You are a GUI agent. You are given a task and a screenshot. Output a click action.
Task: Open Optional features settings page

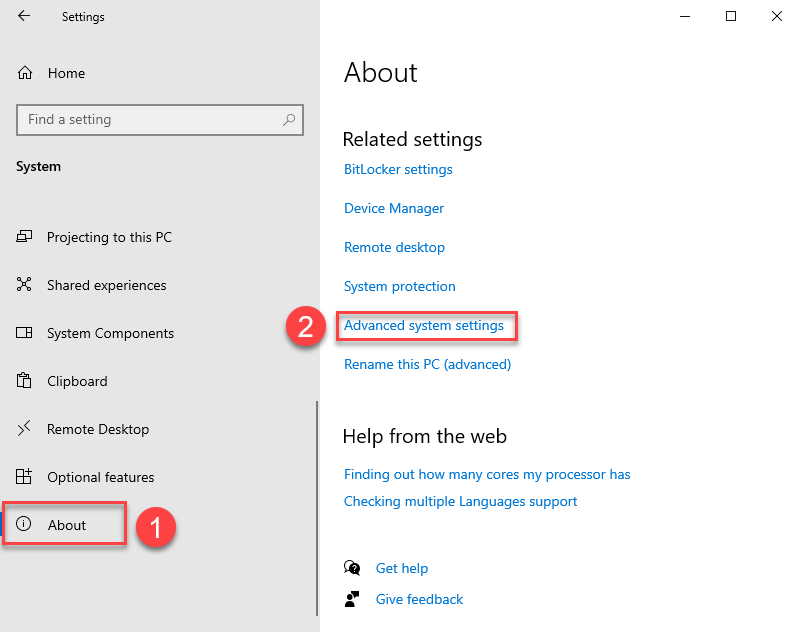click(x=100, y=477)
